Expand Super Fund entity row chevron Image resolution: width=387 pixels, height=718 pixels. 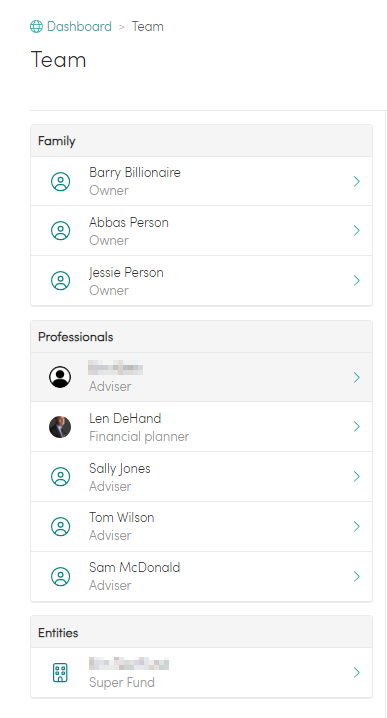(357, 672)
